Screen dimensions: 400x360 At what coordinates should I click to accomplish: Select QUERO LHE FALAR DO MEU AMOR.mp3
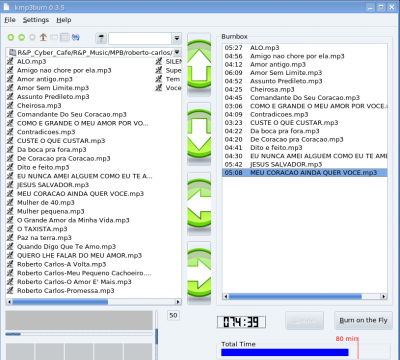[x=79, y=255]
